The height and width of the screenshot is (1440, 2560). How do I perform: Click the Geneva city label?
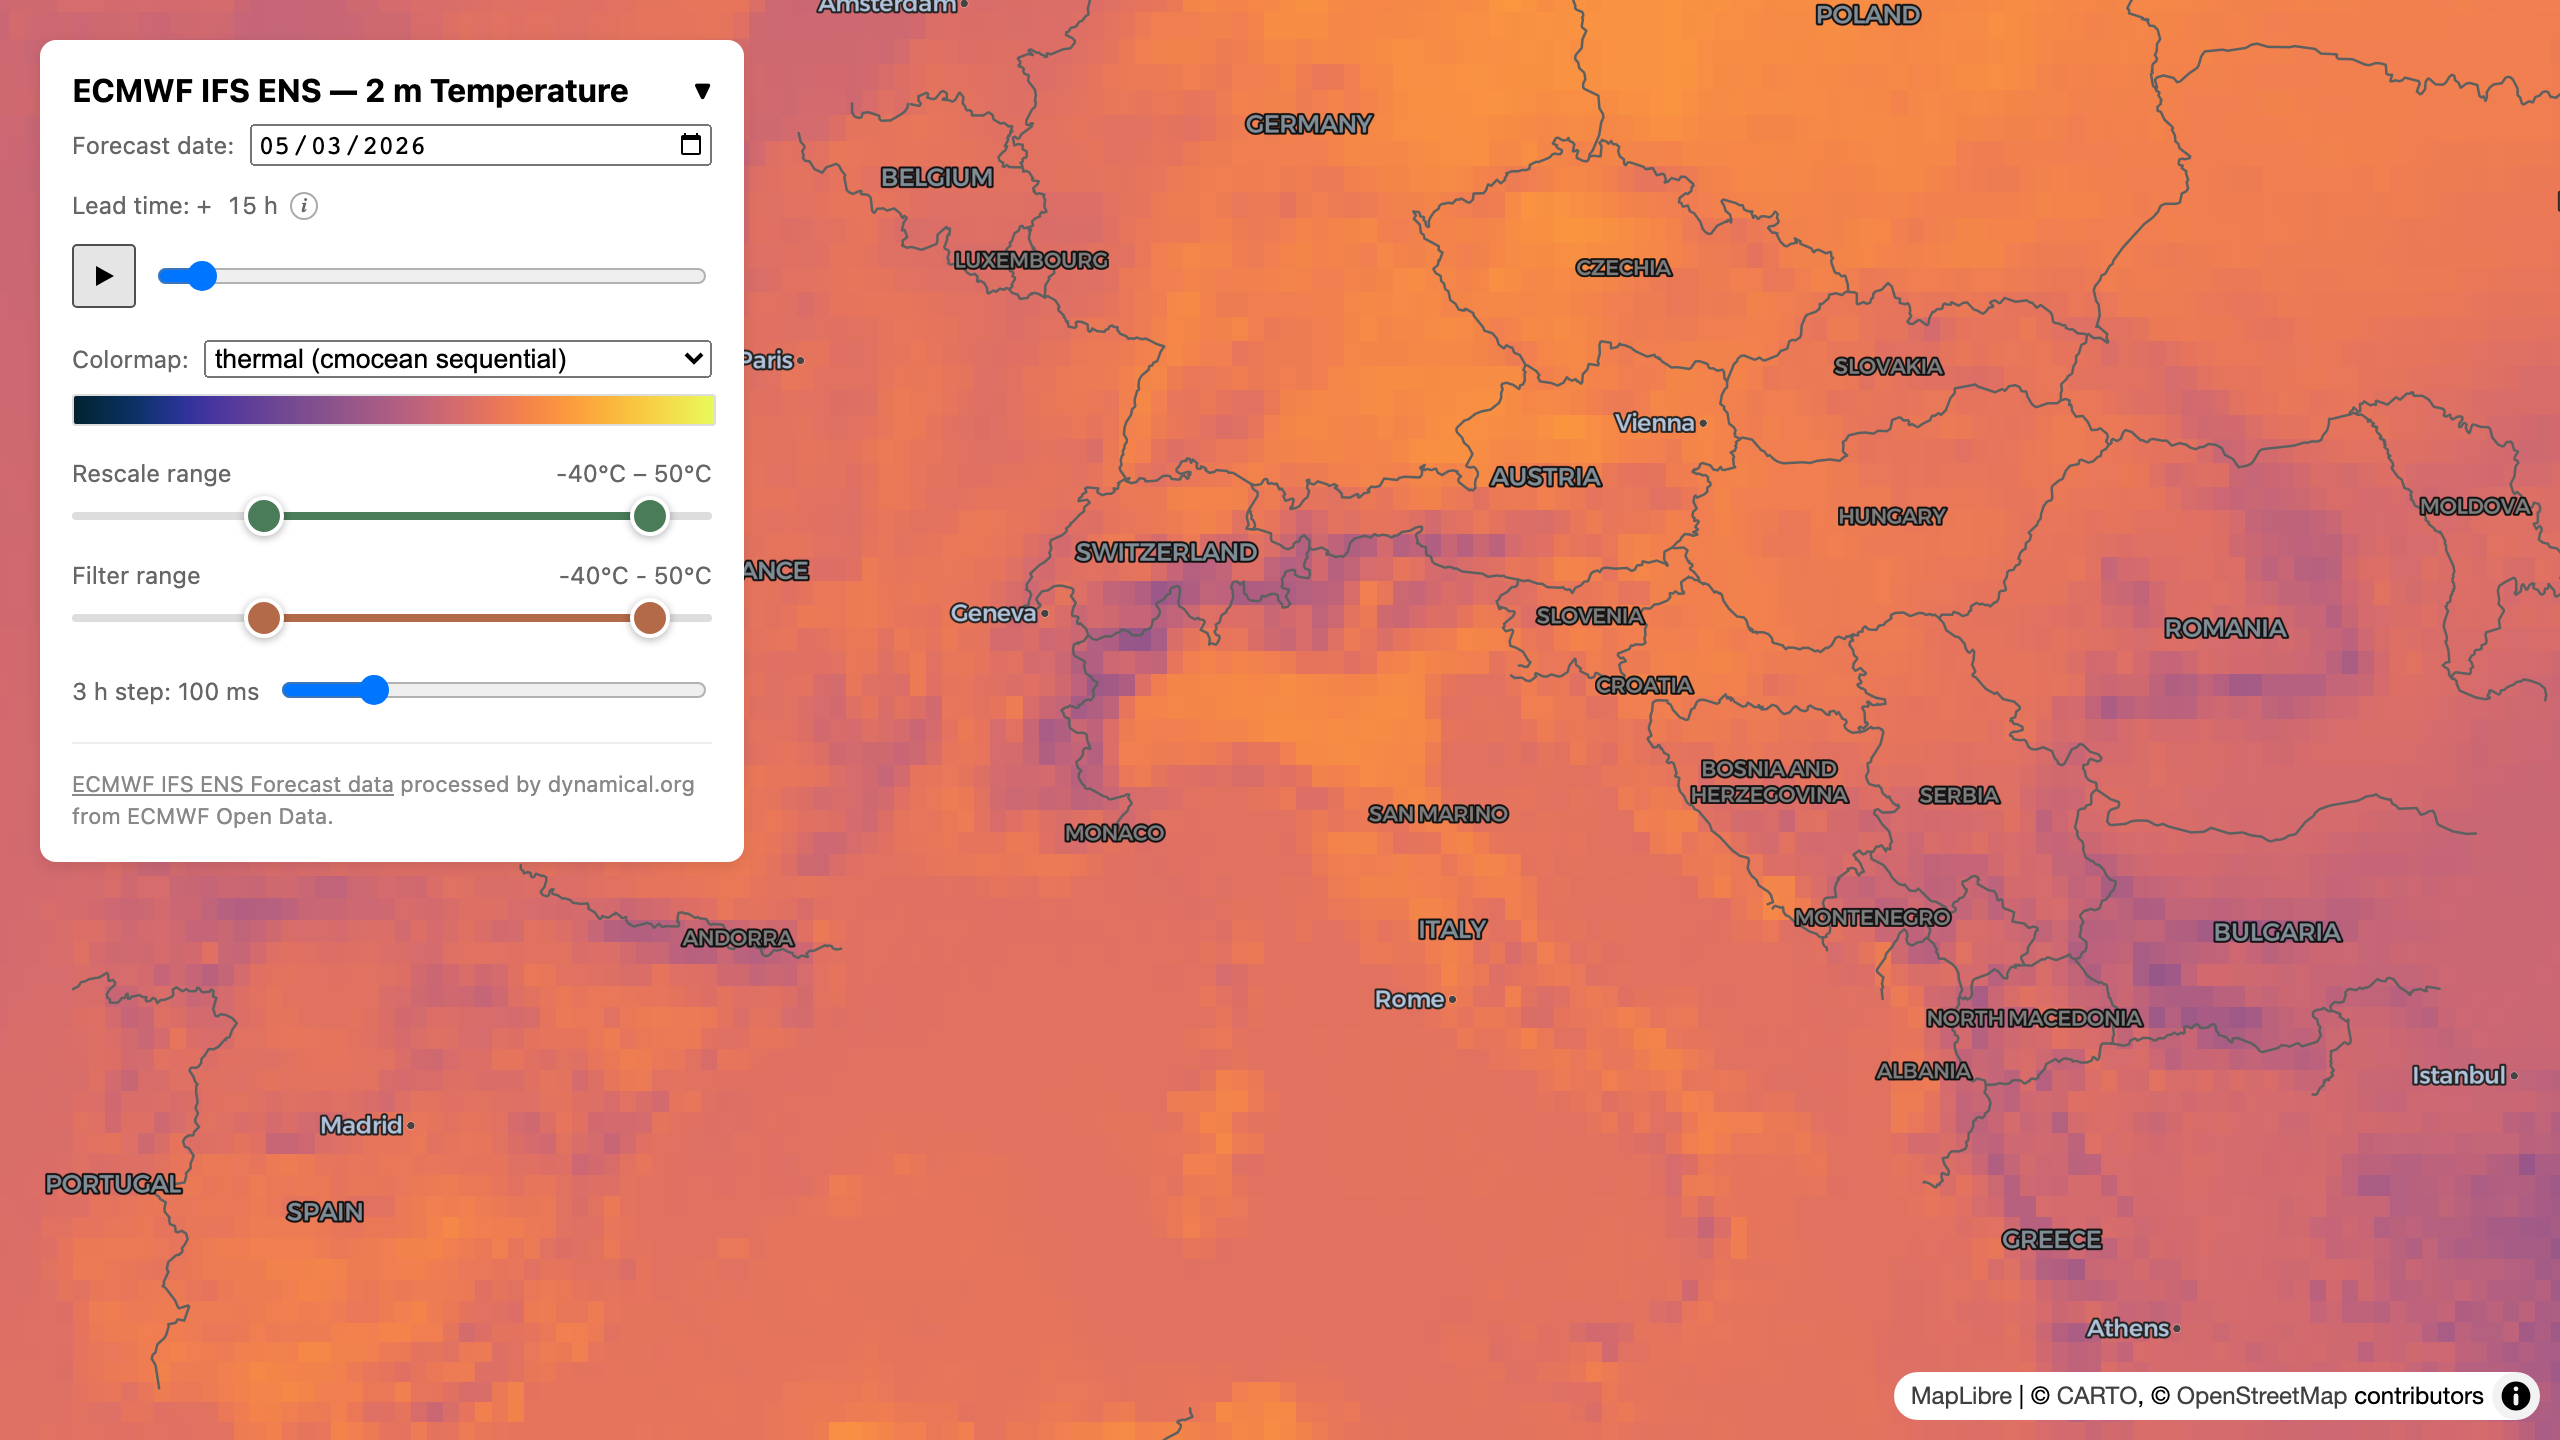(x=993, y=613)
